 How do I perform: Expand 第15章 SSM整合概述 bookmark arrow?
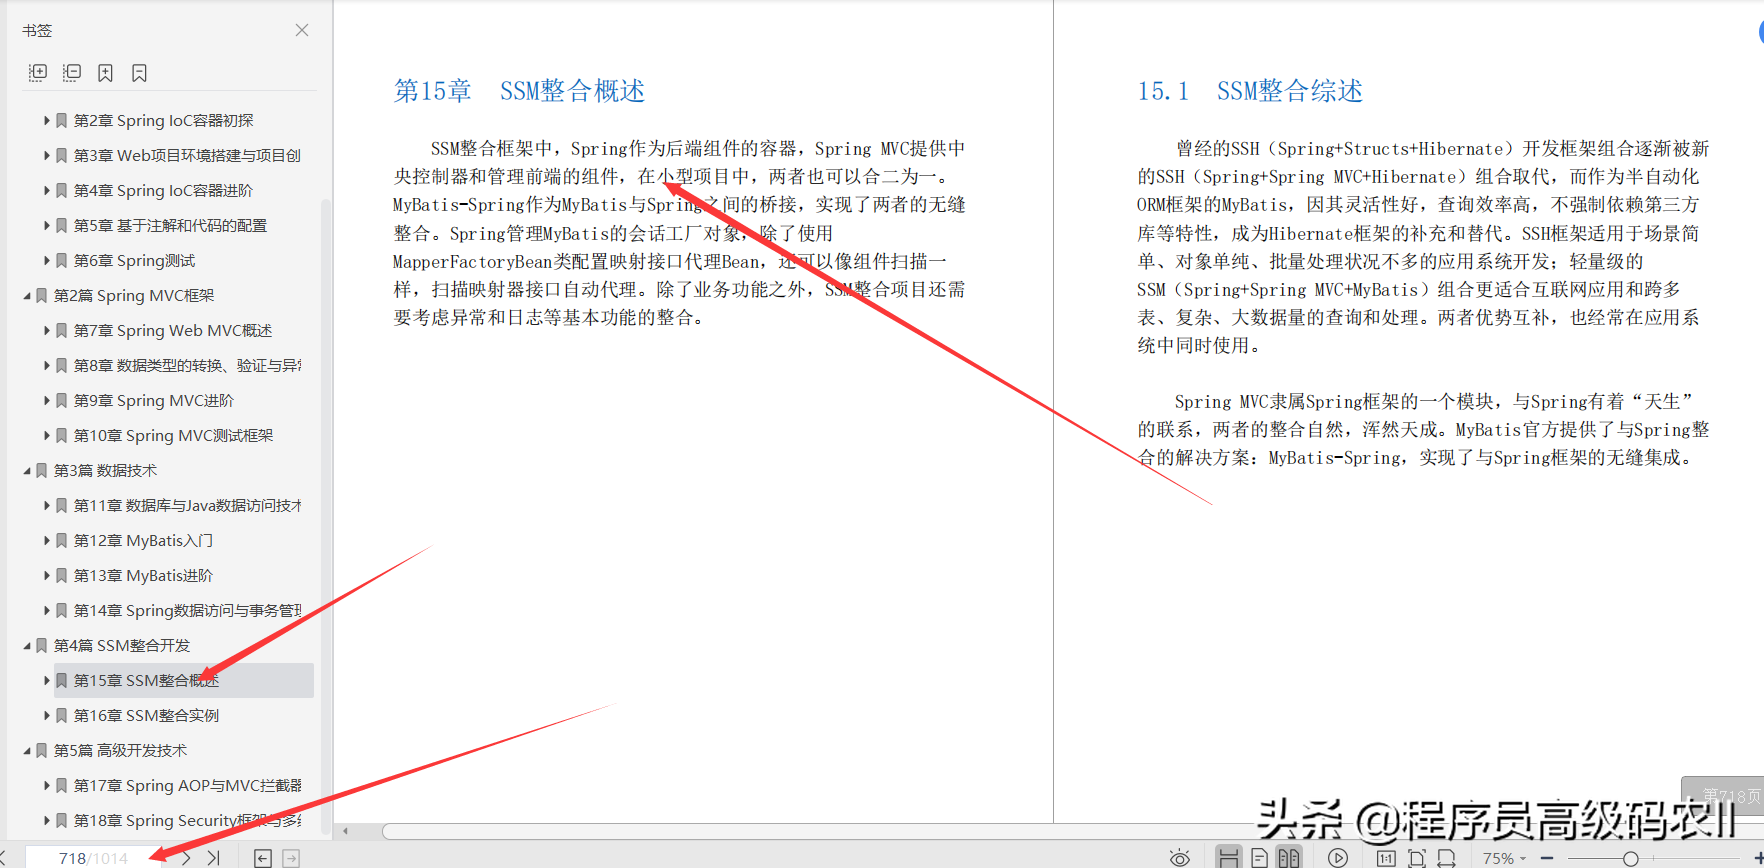coord(46,680)
